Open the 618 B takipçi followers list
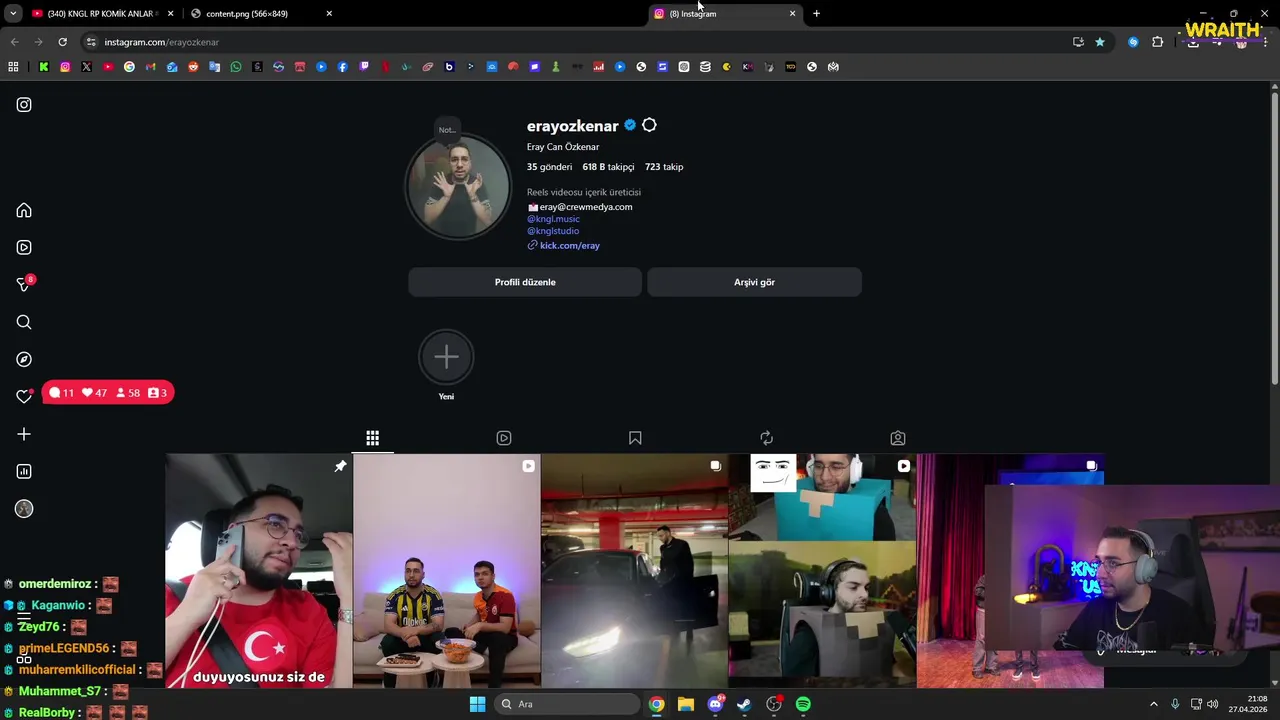Image resolution: width=1280 pixels, height=720 pixels. [x=608, y=167]
